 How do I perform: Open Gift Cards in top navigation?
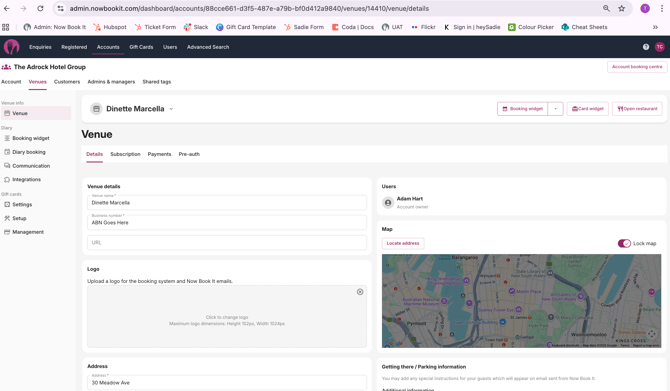141,47
